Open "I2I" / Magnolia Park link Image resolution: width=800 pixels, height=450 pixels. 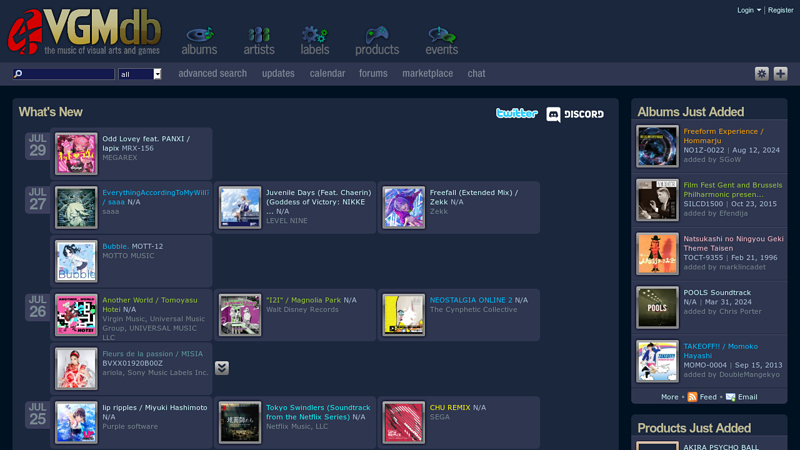pyautogui.click(x=303, y=300)
